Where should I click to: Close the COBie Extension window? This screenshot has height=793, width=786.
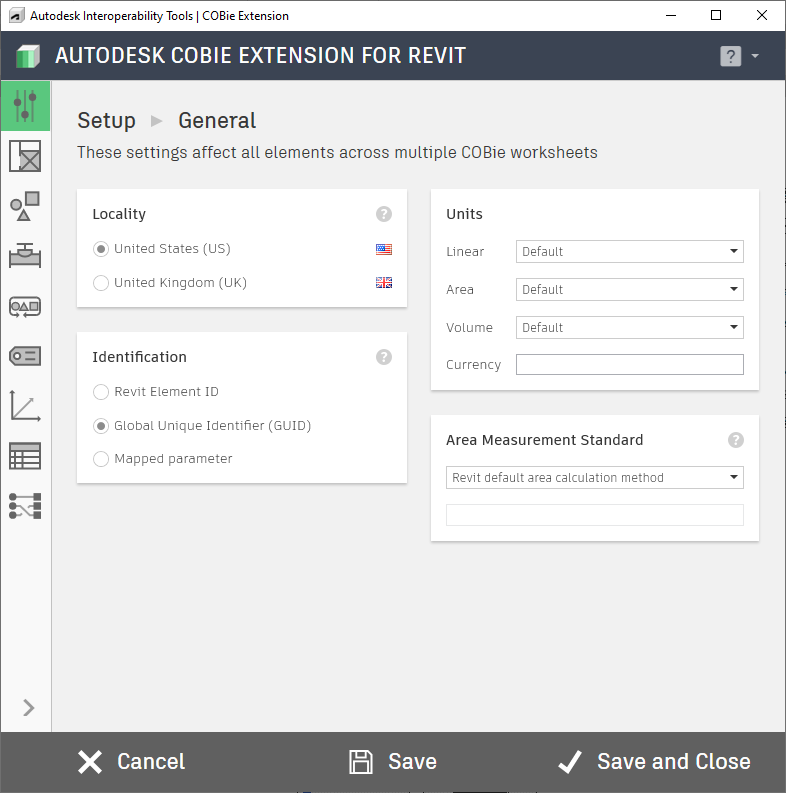click(x=762, y=15)
